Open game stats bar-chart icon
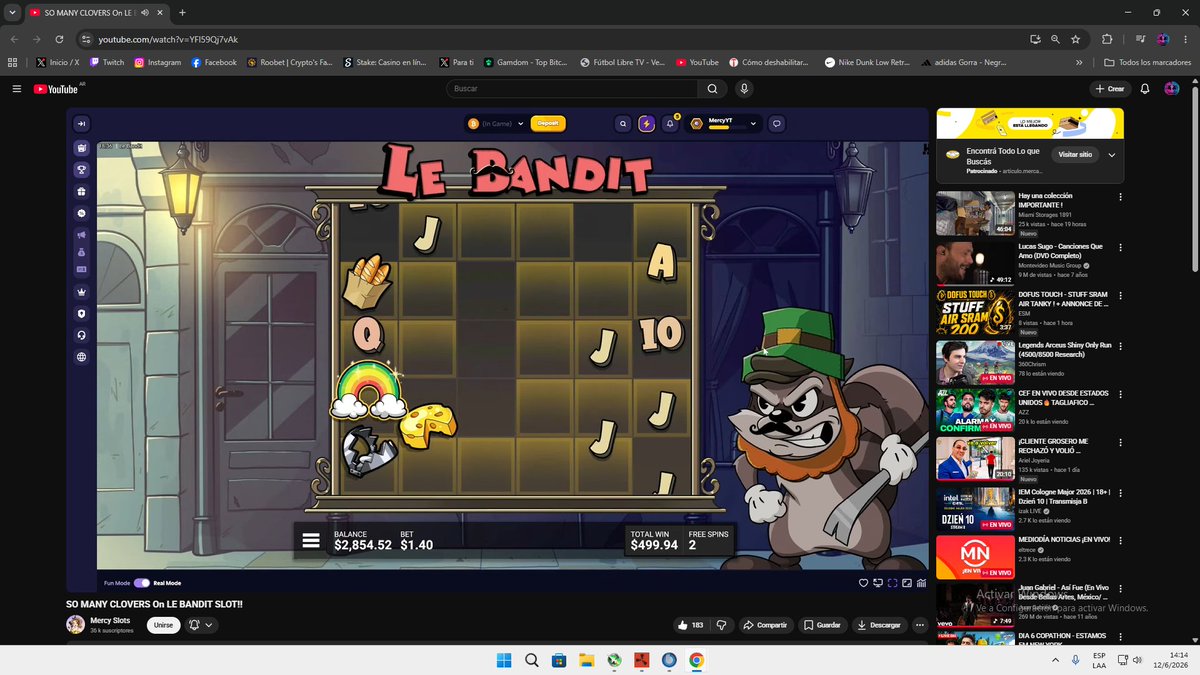This screenshot has width=1200, height=675. (921, 583)
